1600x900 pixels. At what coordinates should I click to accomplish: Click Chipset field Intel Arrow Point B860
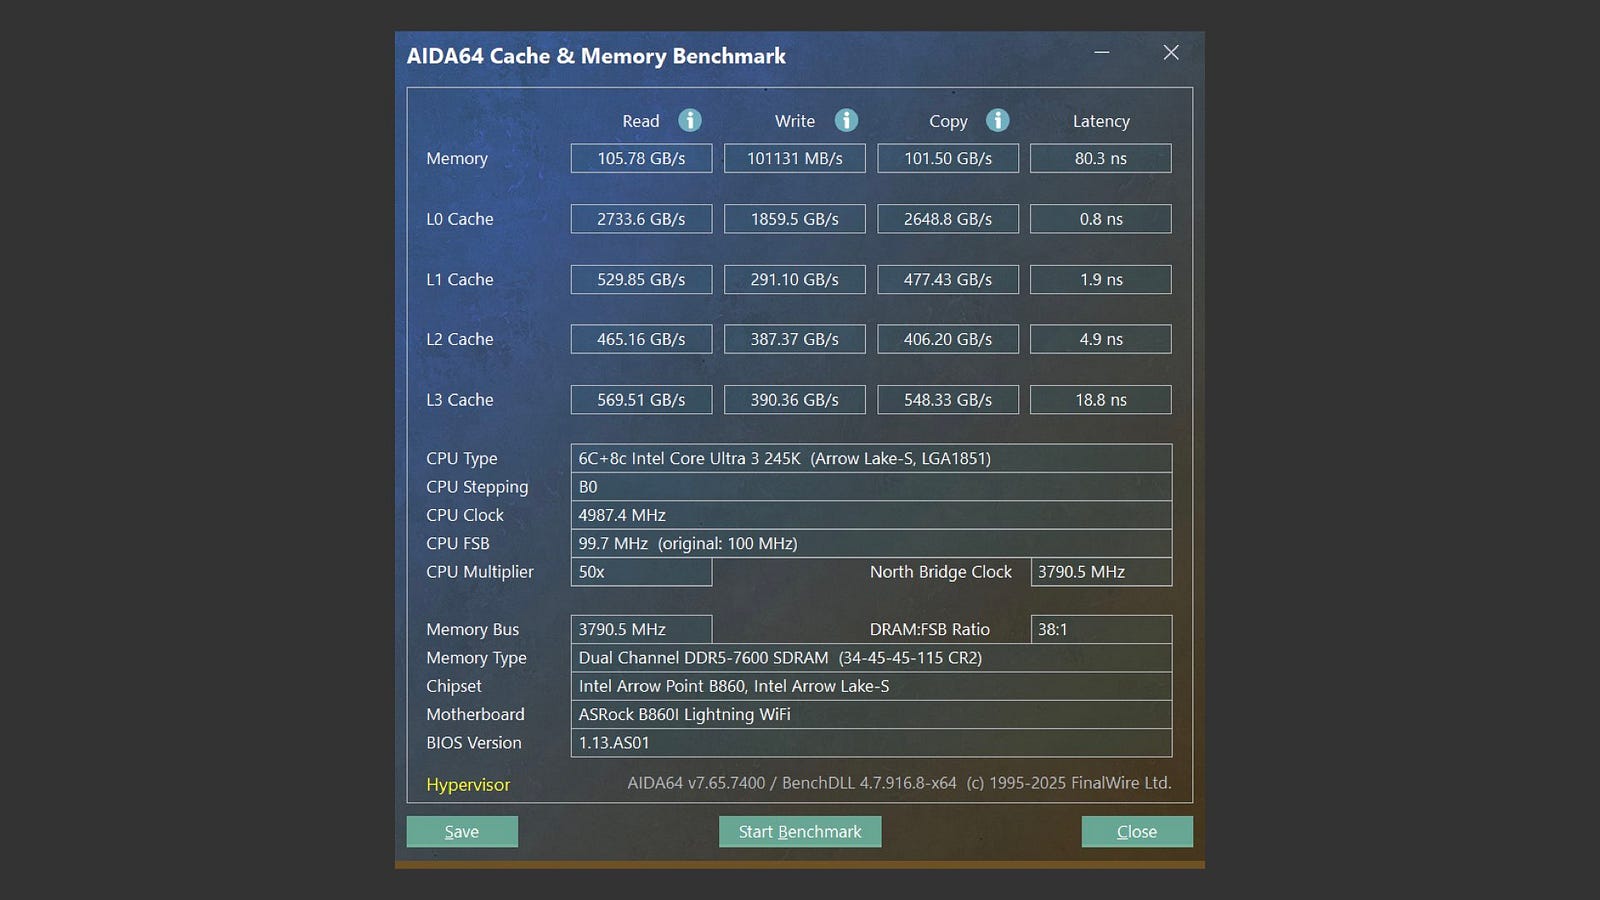[x=871, y=686]
